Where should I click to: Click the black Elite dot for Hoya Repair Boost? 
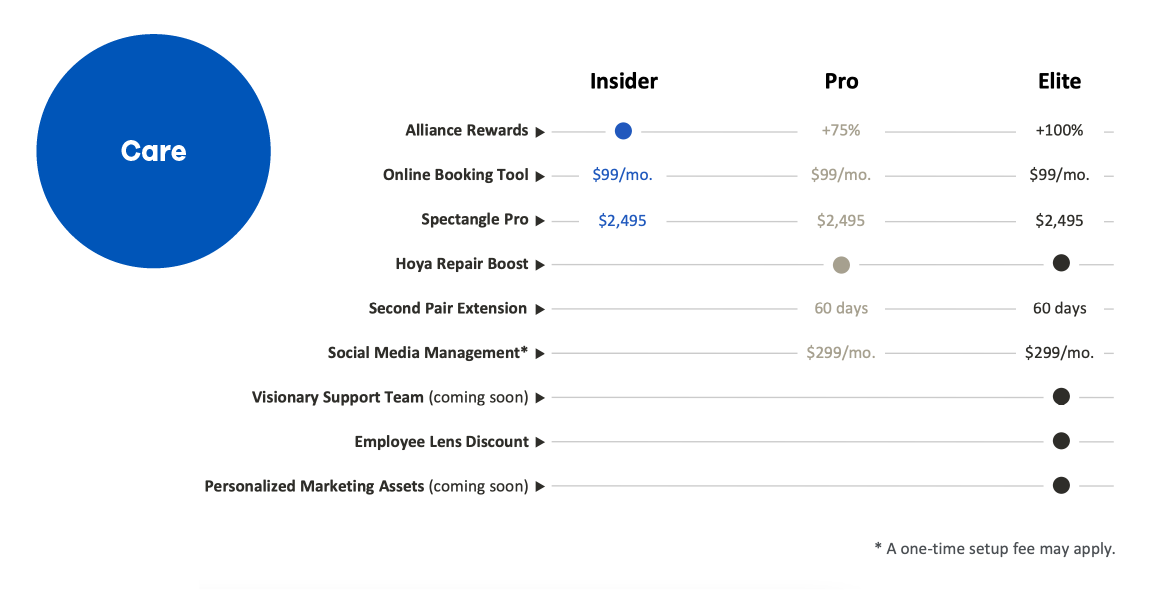(x=1061, y=263)
